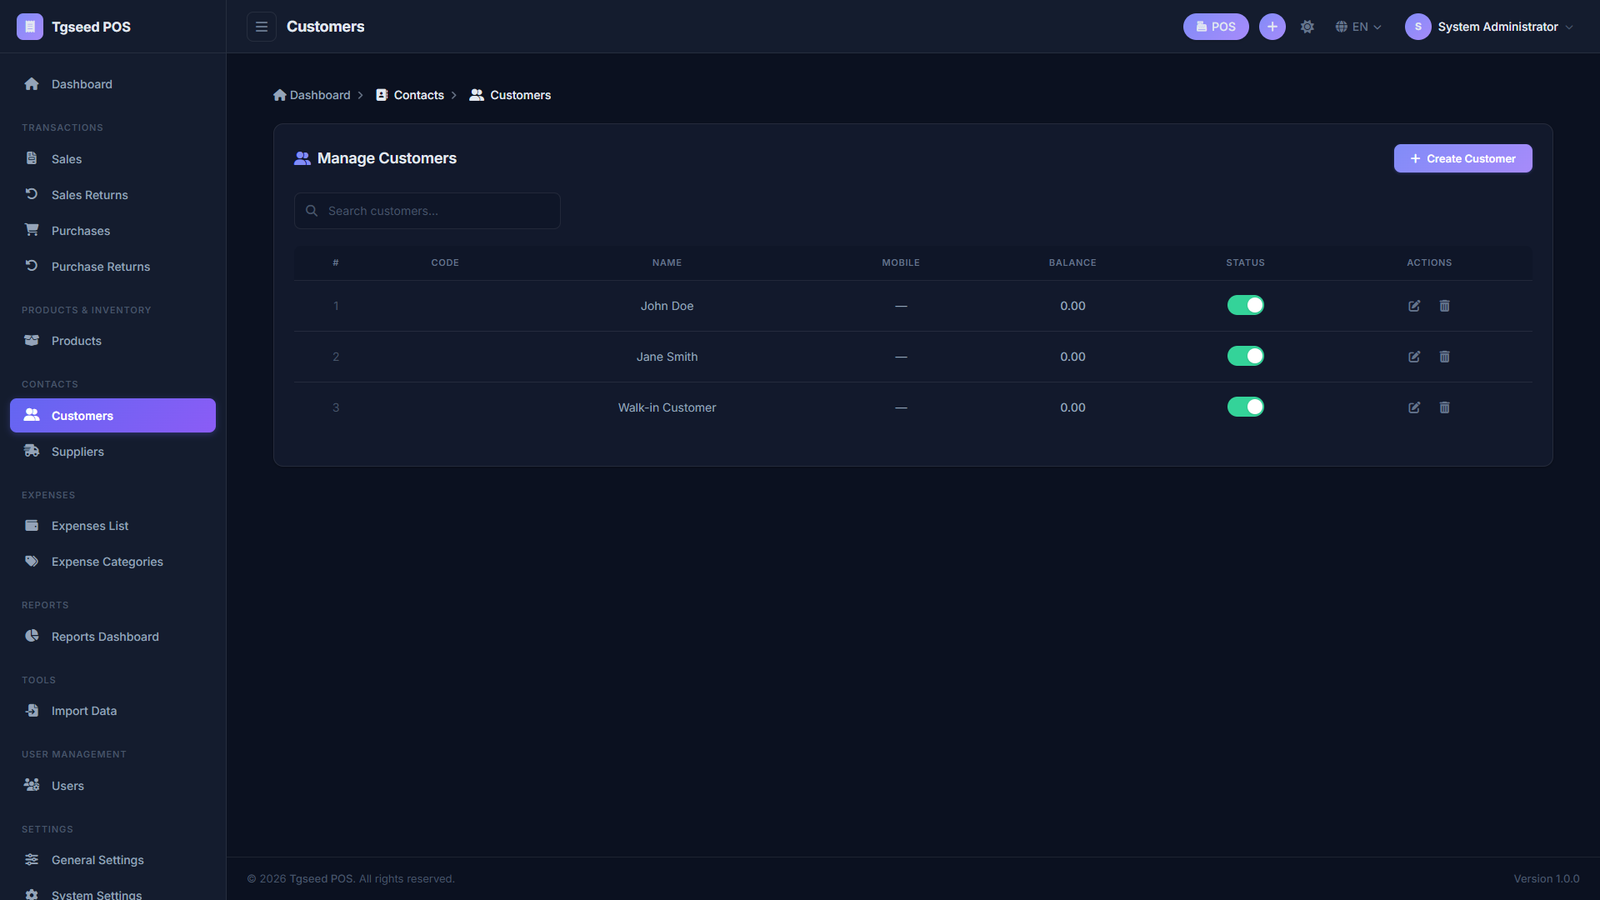Click the John Doe name cell
Viewport: 1600px width, 900px height.
pos(667,306)
